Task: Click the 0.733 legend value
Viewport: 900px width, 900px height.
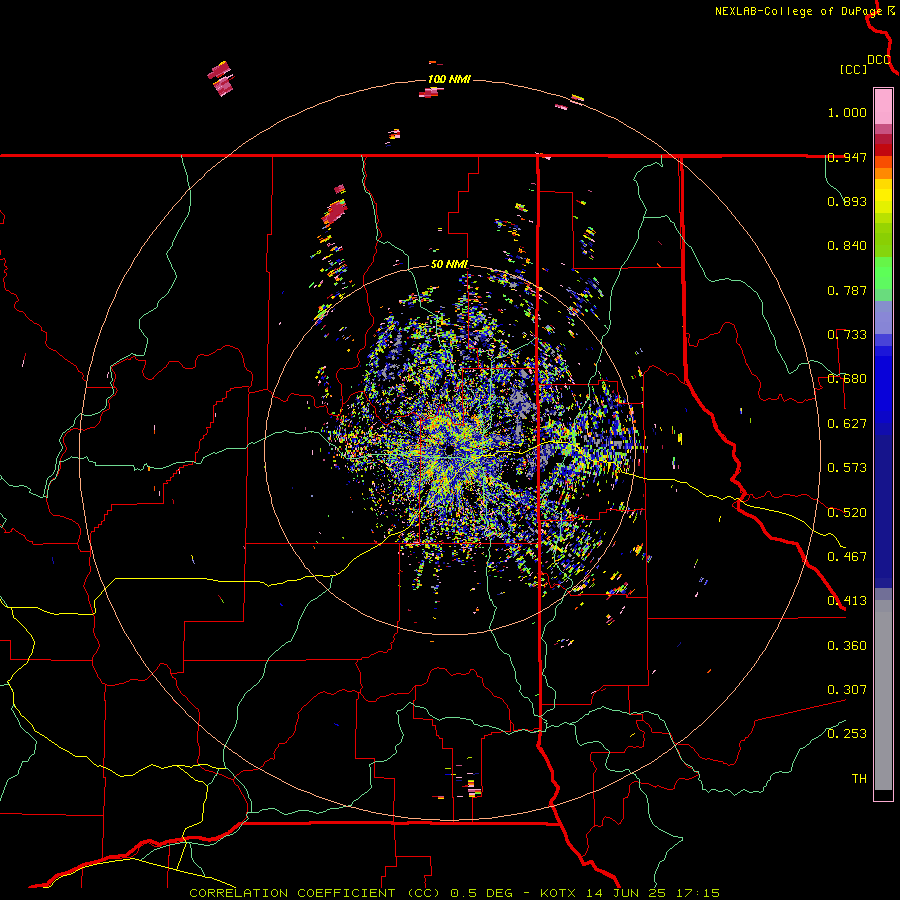Action: point(847,335)
